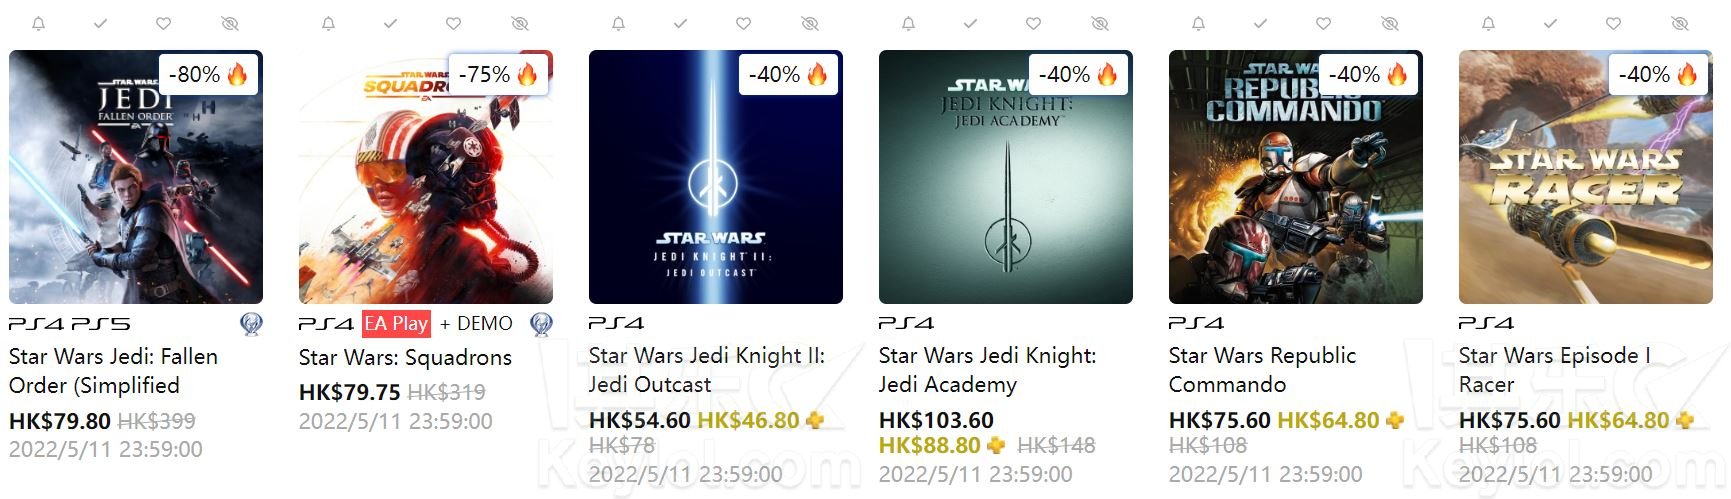Hide Jedi Outcast using the crossed-eye icon
Viewport: 1731px width, 499px height.
[x=810, y=23]
